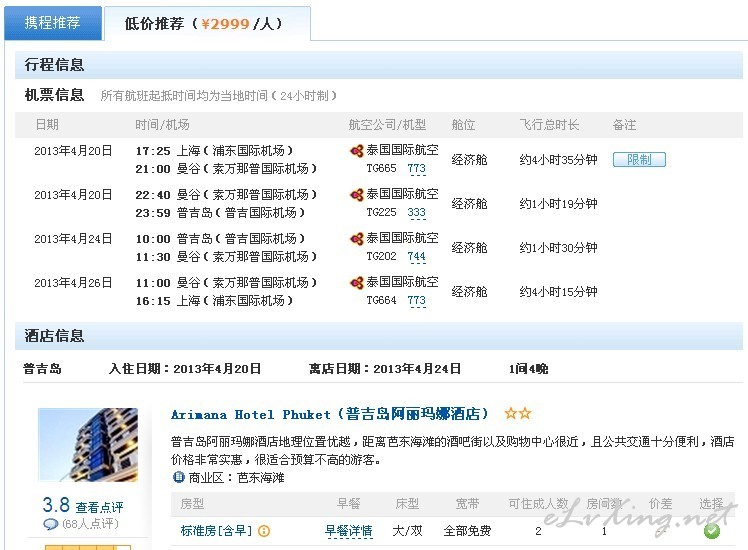748x550 pixels.
Task: Click Thai Airways logo in TG225 row
Action: (x=357, y=195)
